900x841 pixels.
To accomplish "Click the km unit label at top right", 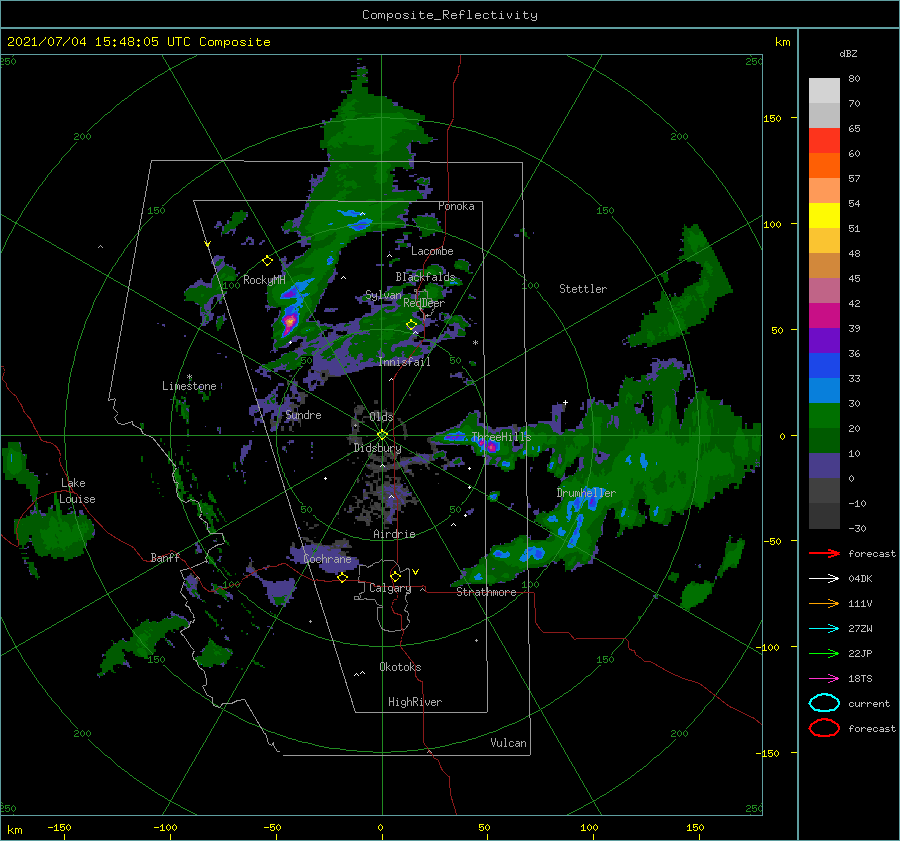I will (x=782, y=42).
